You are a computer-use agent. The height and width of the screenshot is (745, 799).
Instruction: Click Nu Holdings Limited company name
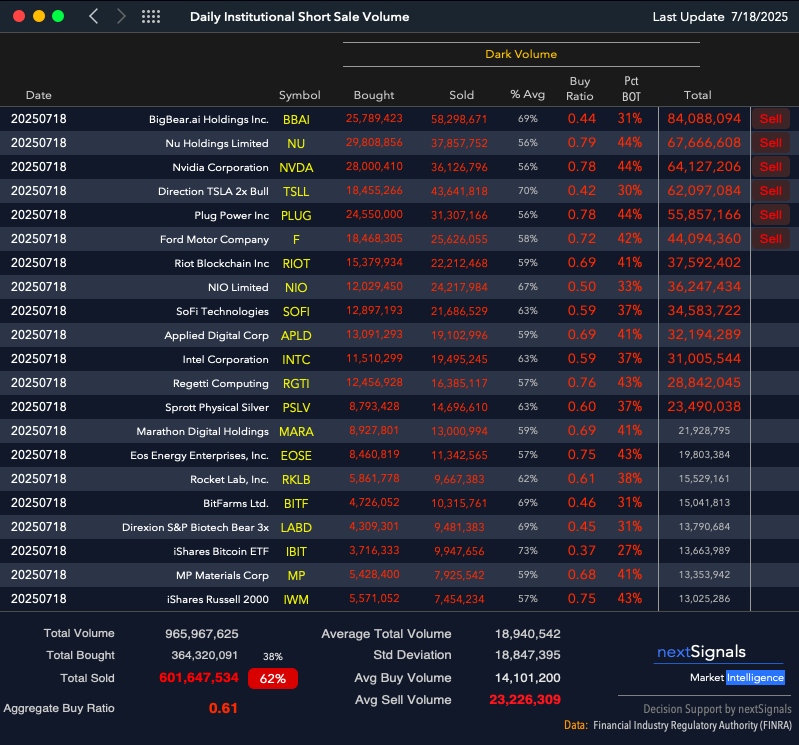[217, 143]
